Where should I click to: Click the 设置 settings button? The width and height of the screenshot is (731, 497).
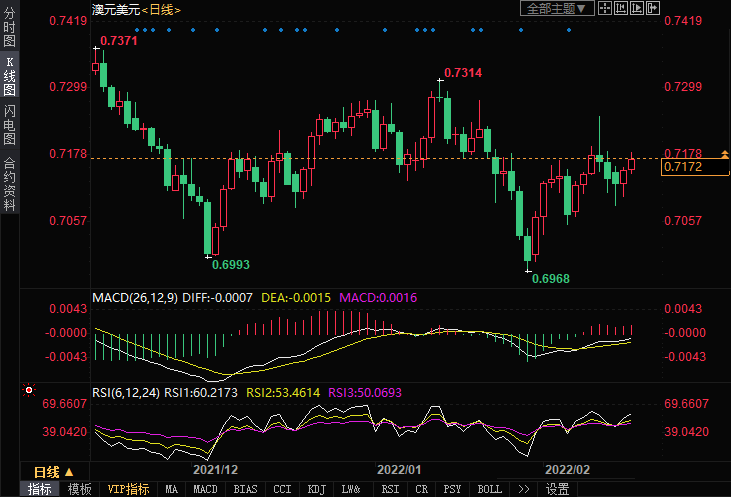[x=557, y=489]
